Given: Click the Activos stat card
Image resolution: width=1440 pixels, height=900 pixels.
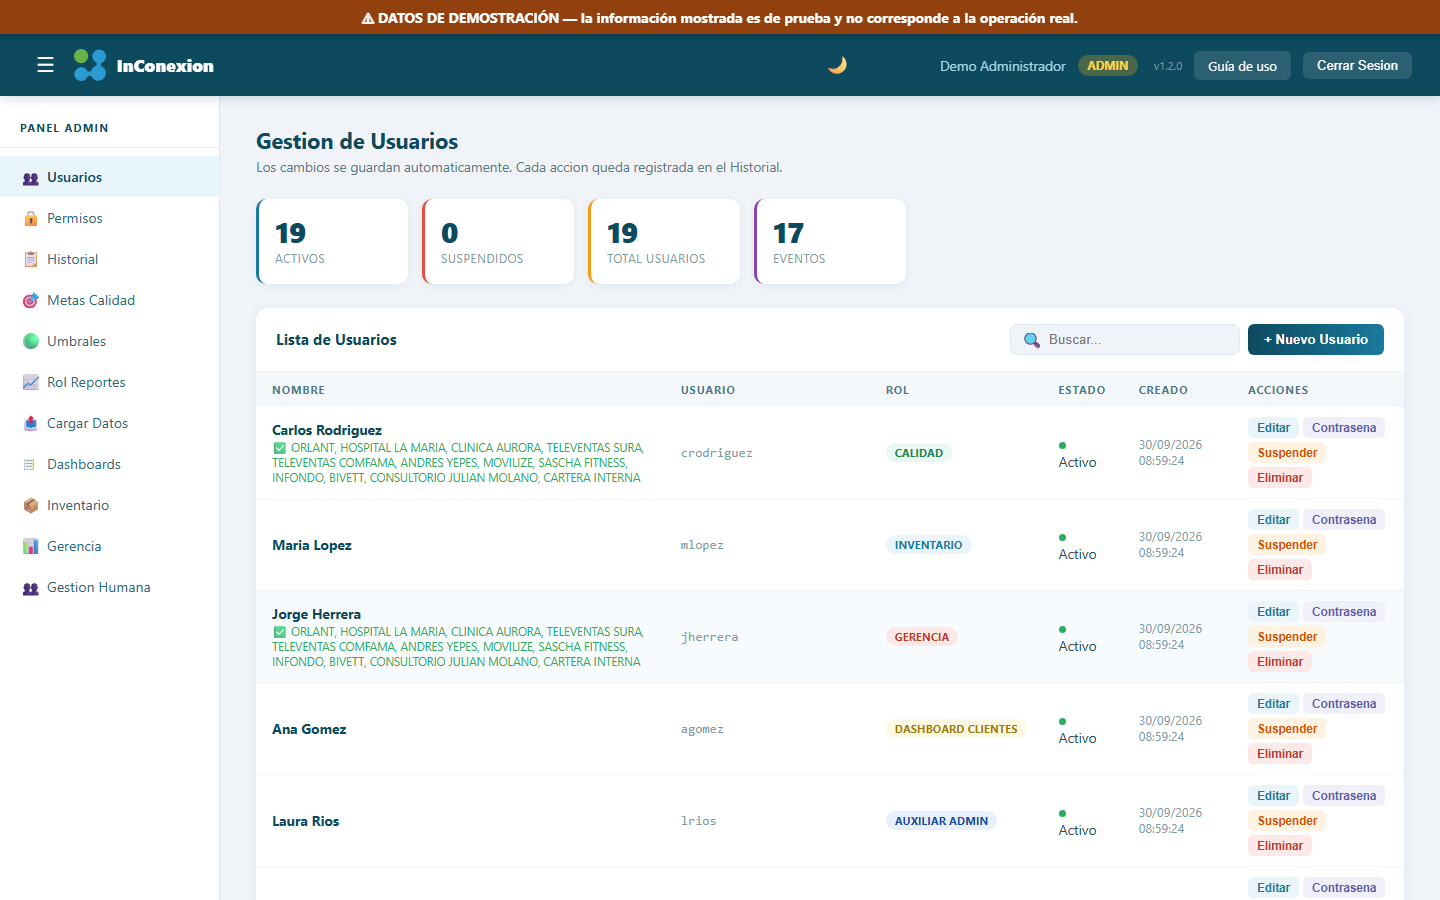Looking at the screenshot, I should (x=332, y=241).
